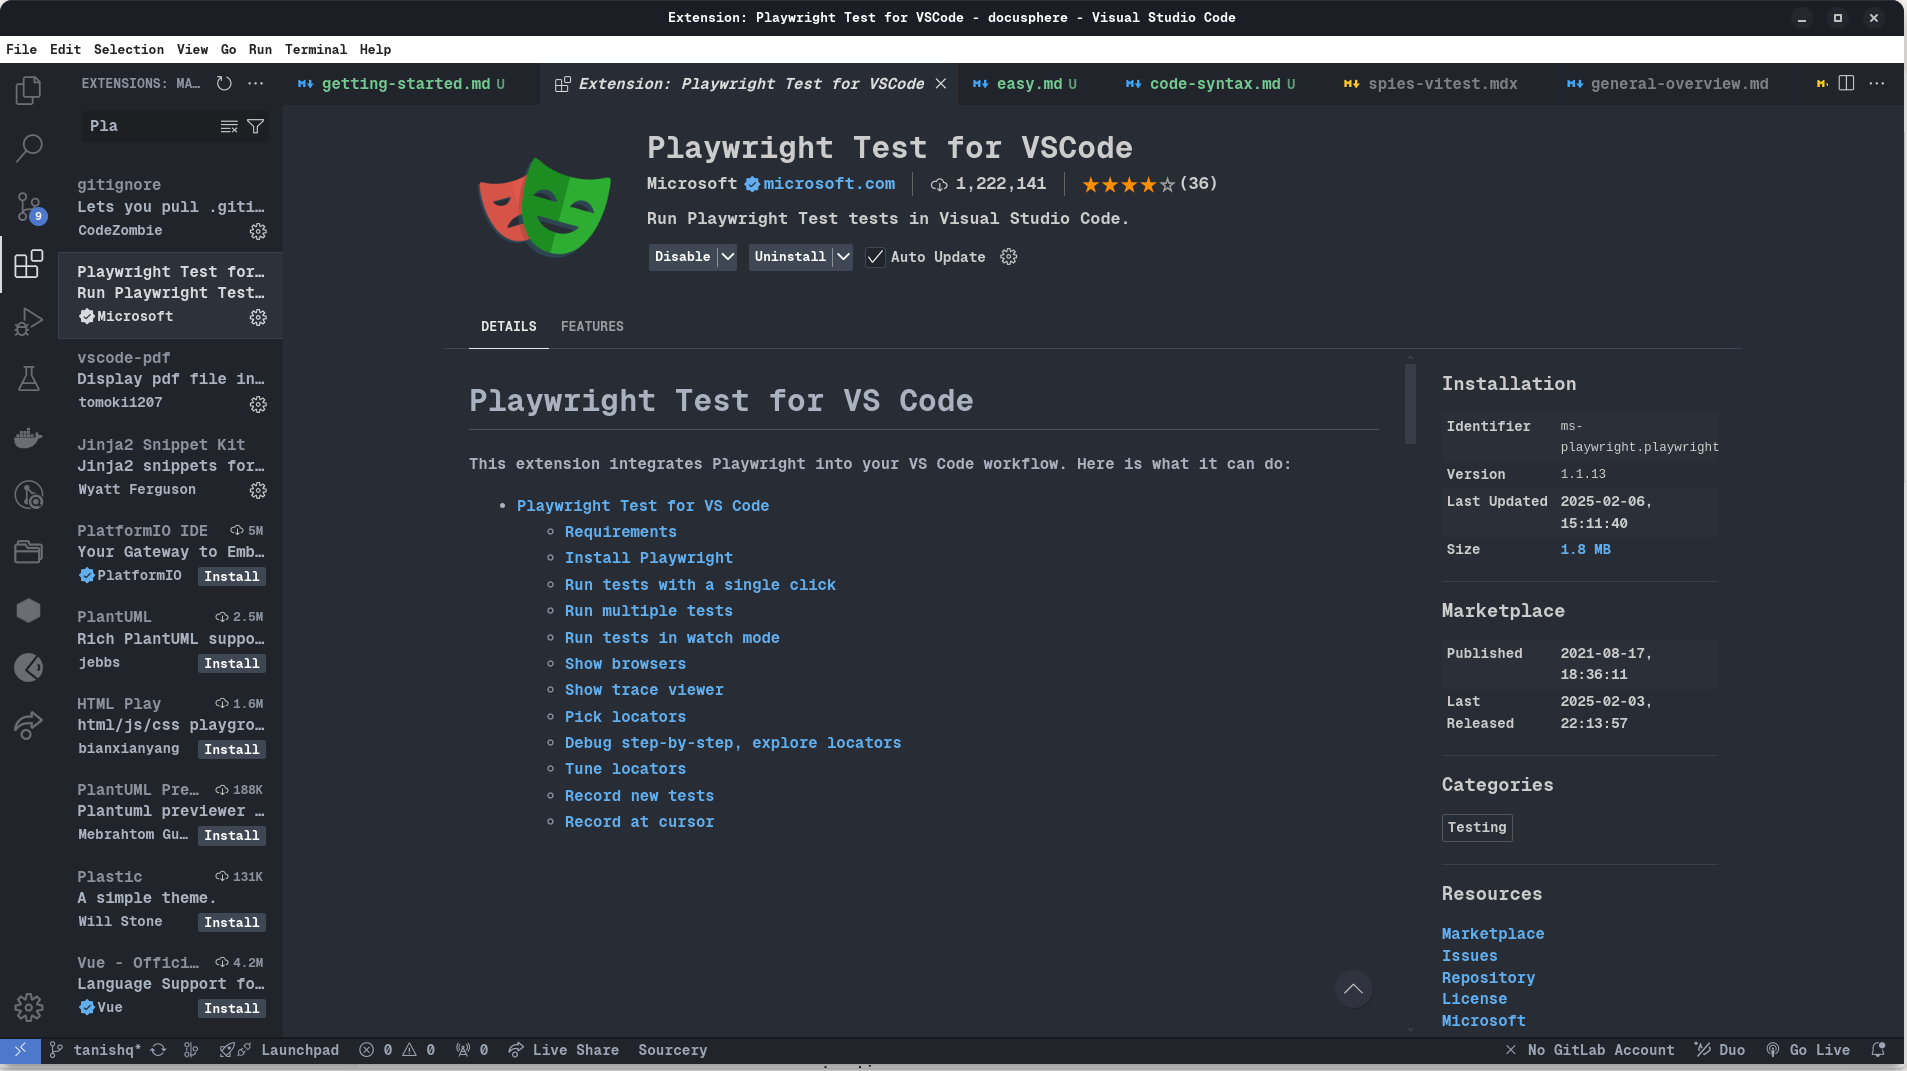Image resolution: width=1907 pixels, height=1071 pixels.
Task: Toggle the Auto Update checkbox
Action: [x=875, y=257]
